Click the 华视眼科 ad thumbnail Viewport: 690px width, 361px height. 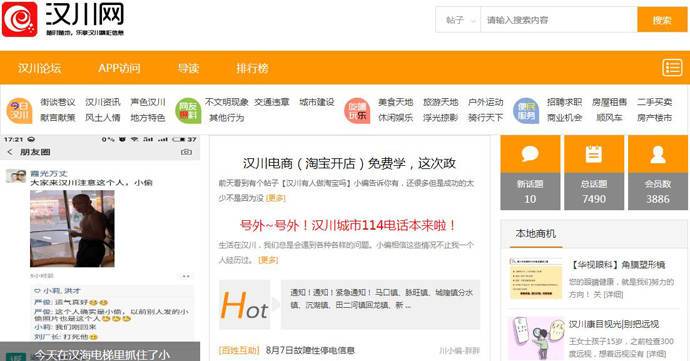coord(536,278)
